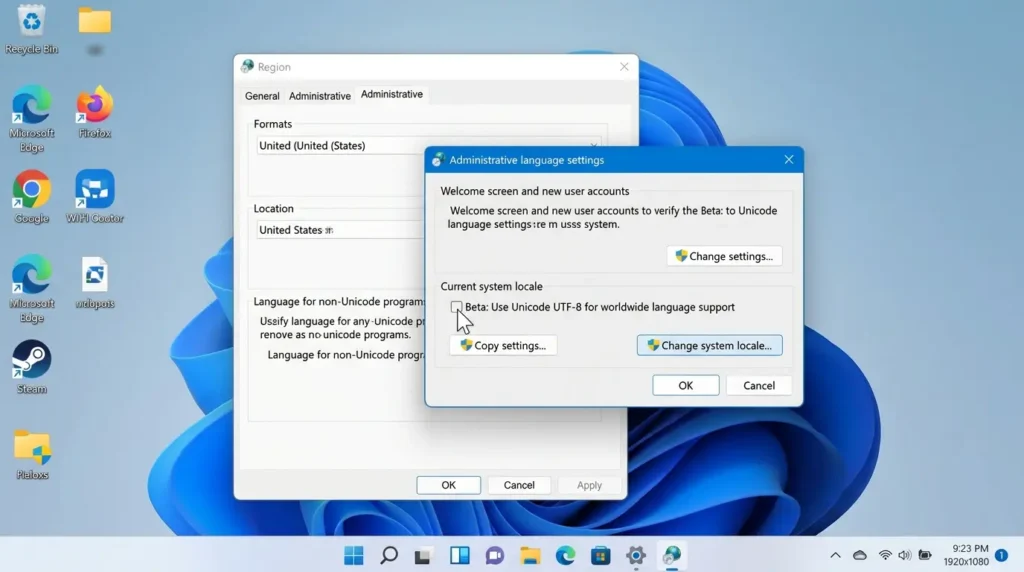The width and height of the screenshot is (1024, 572).
Task: Open the Formats dropdown showing United (United States)
Action: click(428, 146)
